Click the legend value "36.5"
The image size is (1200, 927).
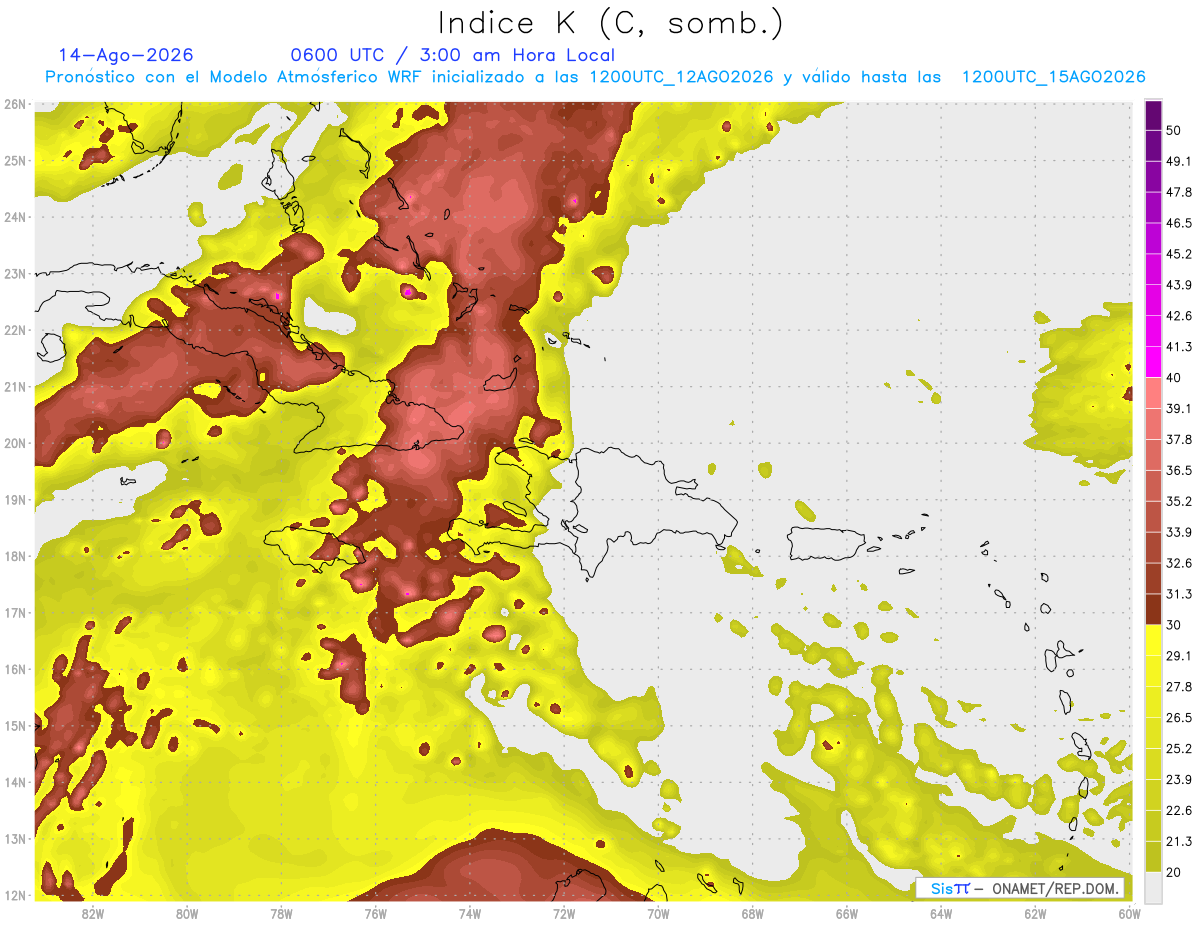(1179, 470)
